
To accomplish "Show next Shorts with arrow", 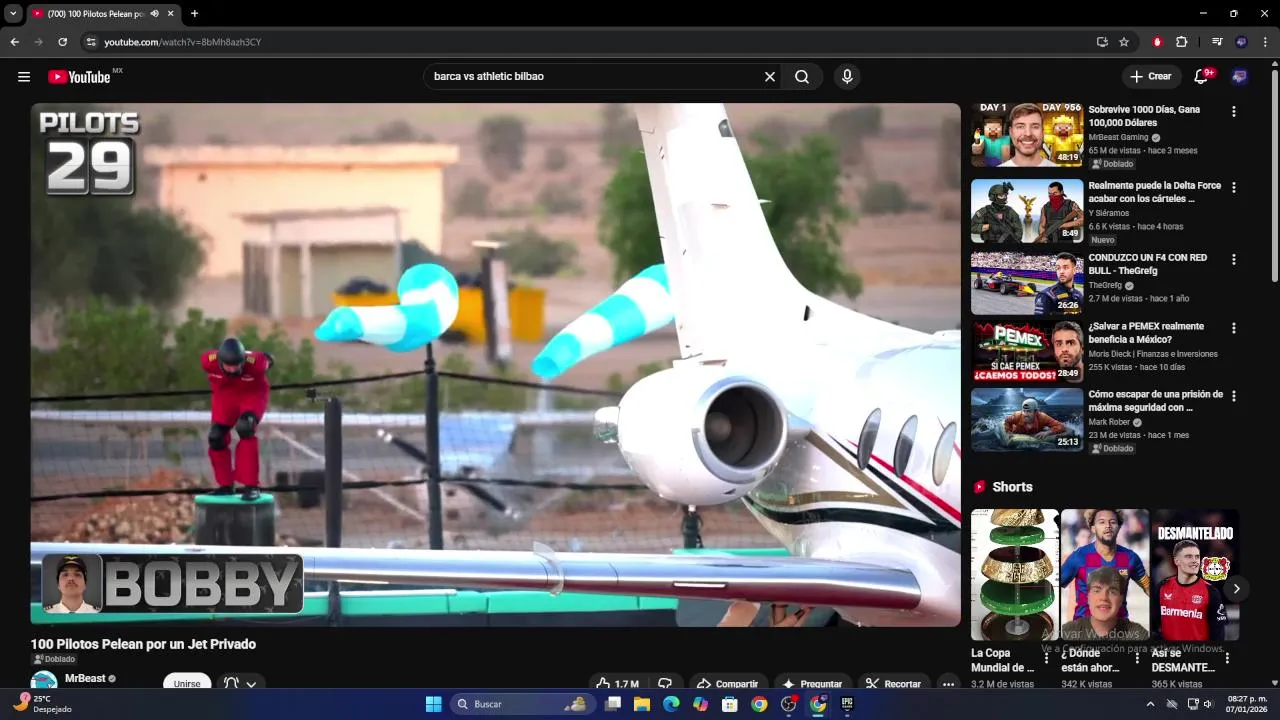I will click(1236, 589).
